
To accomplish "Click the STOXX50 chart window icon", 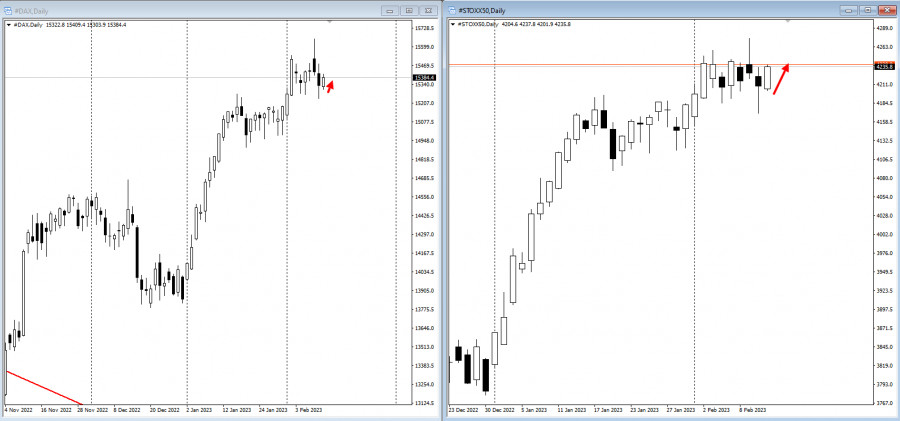I will tap(453, 10).
